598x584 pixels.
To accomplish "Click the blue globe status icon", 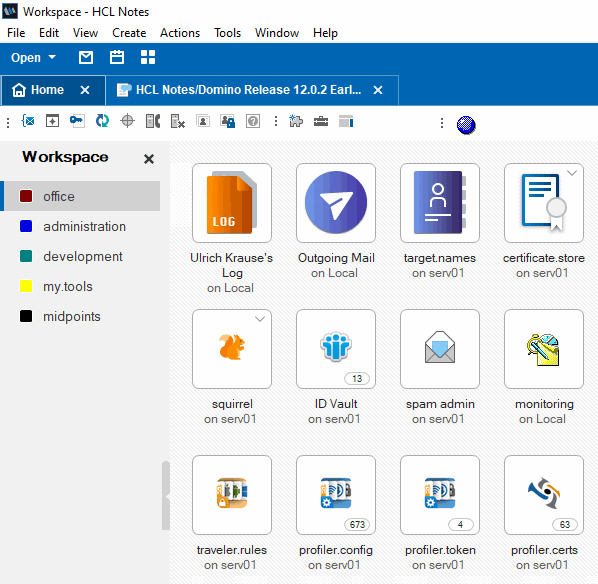I will click(466, 125).
